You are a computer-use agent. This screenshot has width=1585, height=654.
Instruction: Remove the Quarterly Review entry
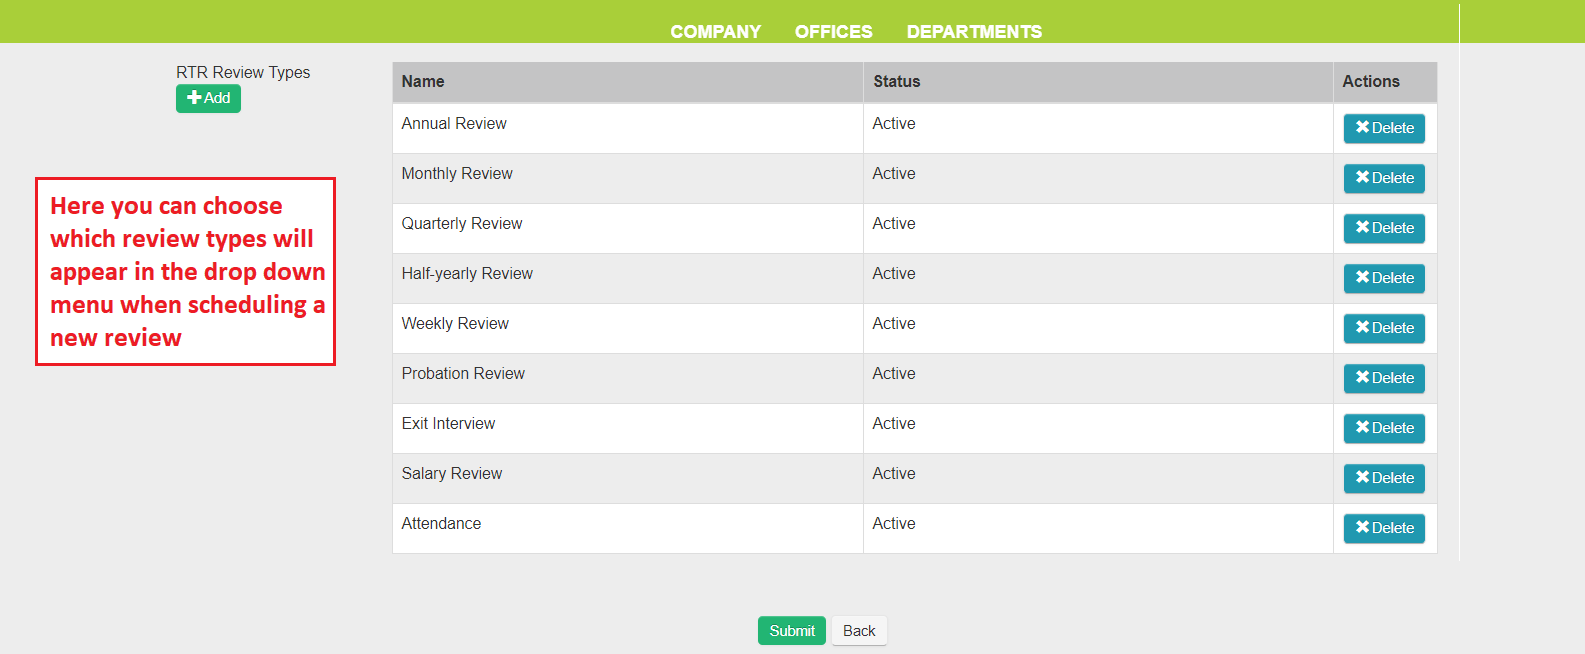tap(1384, 228)
